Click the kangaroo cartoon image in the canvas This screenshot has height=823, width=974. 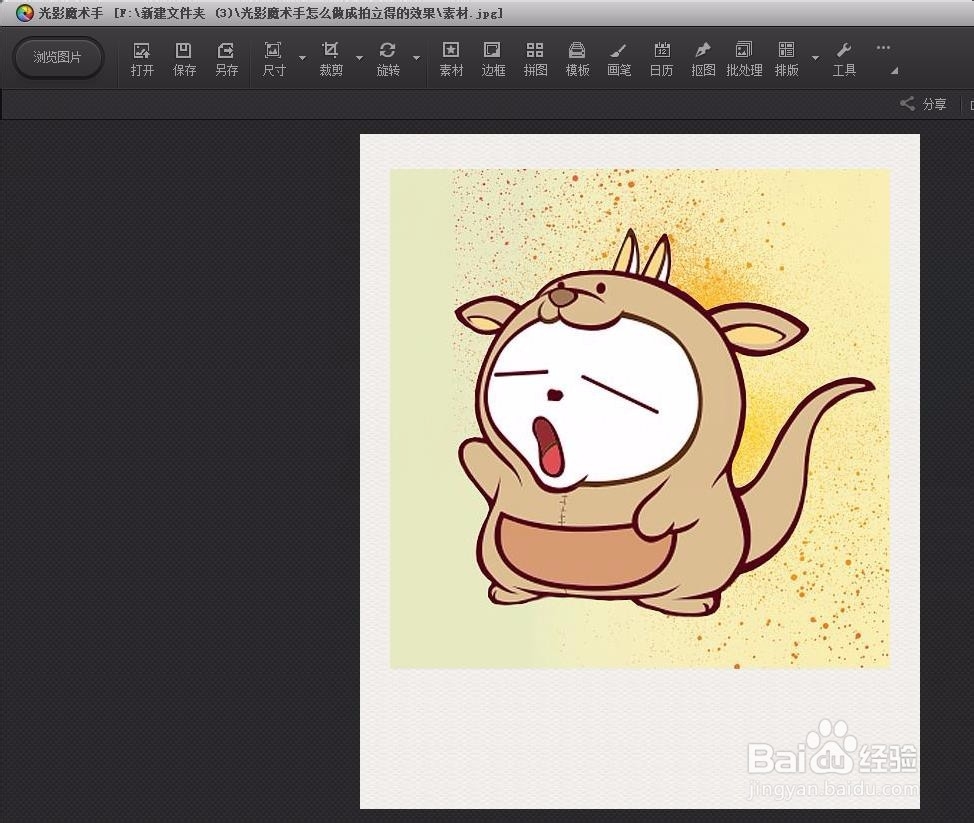tap(640, 419)
